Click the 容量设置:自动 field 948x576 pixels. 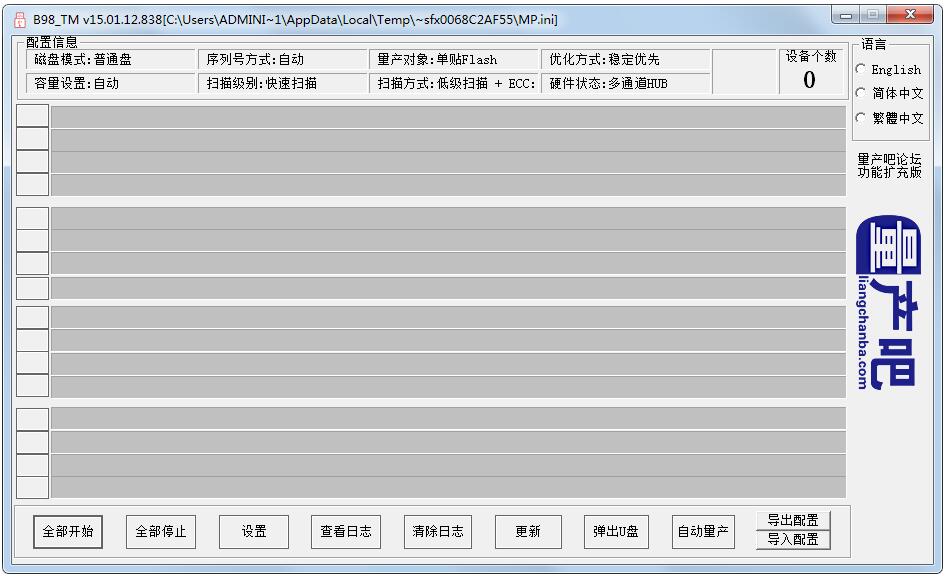coord(111,83)
